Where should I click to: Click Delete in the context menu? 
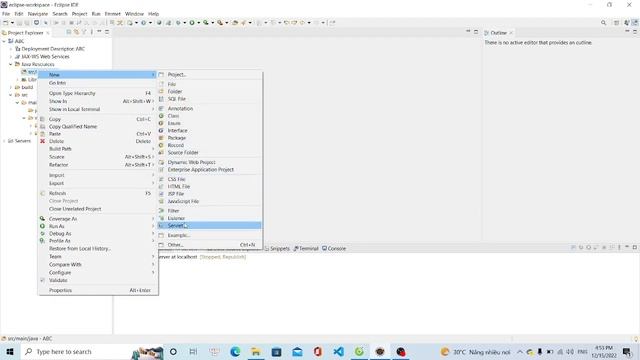pos(98,141)
